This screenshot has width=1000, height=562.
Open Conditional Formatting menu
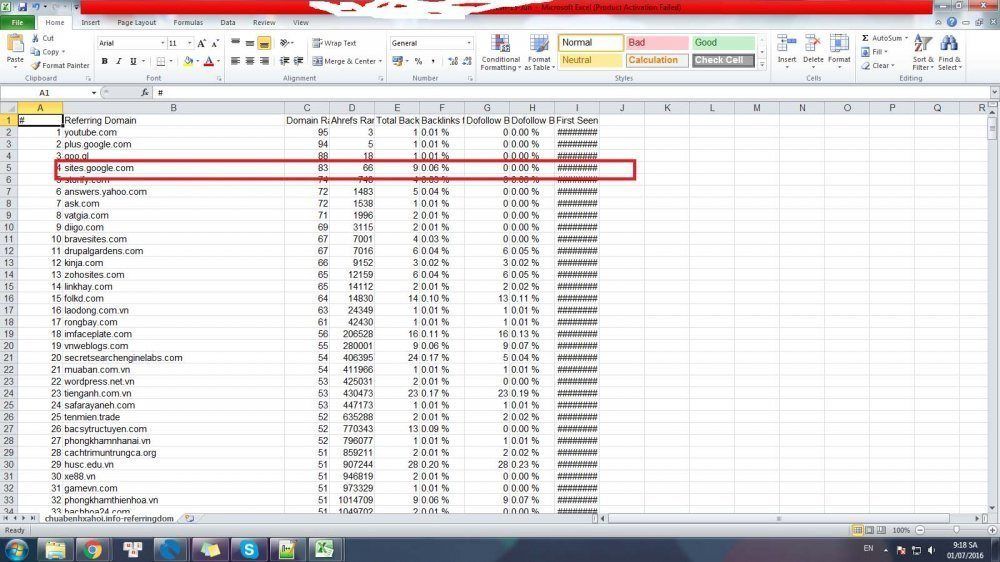(501, 52)
